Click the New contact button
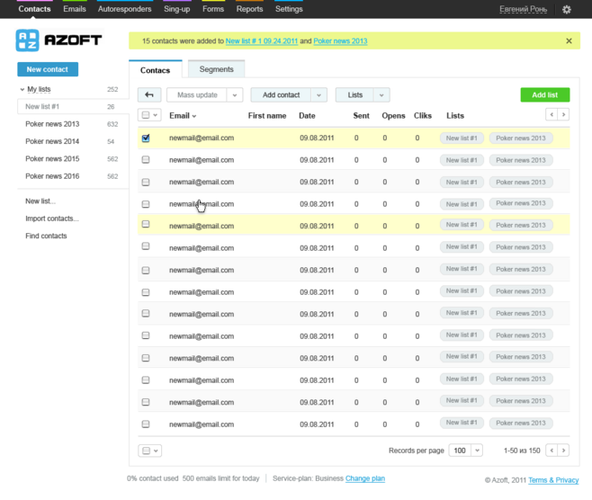 (x=48, y=69)
